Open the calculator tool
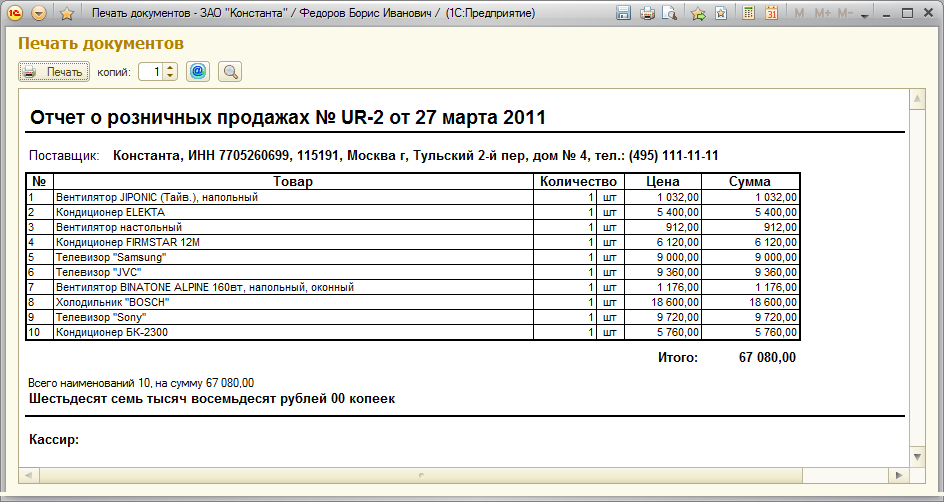944x502 pixels. [748, 13]
